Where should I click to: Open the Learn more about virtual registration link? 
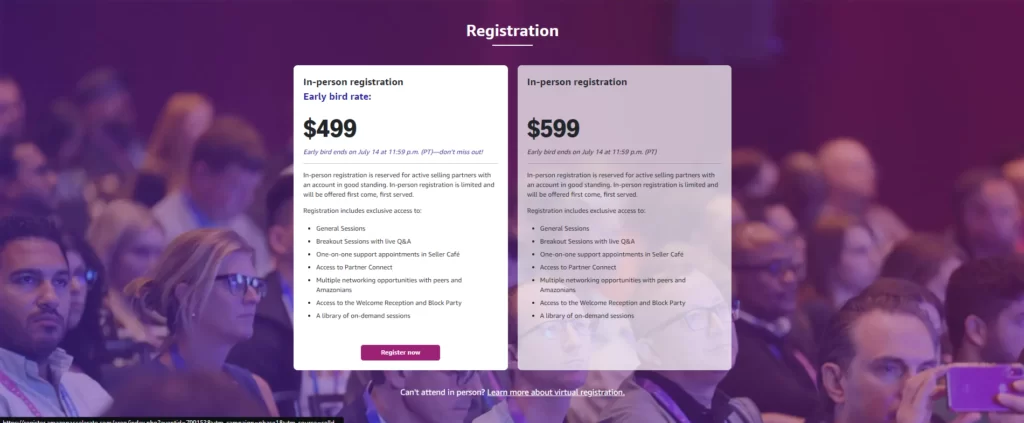tap(556, 392)
